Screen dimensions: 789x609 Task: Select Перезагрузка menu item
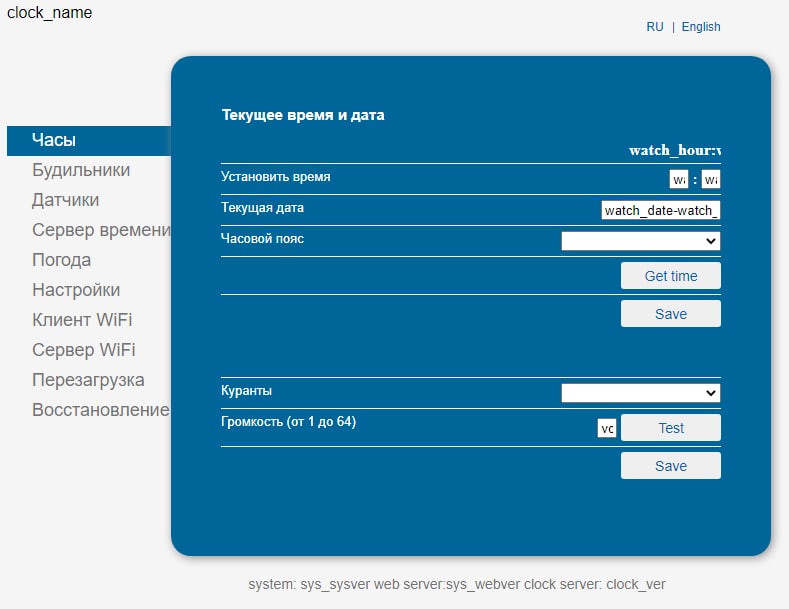click(88, 380)
